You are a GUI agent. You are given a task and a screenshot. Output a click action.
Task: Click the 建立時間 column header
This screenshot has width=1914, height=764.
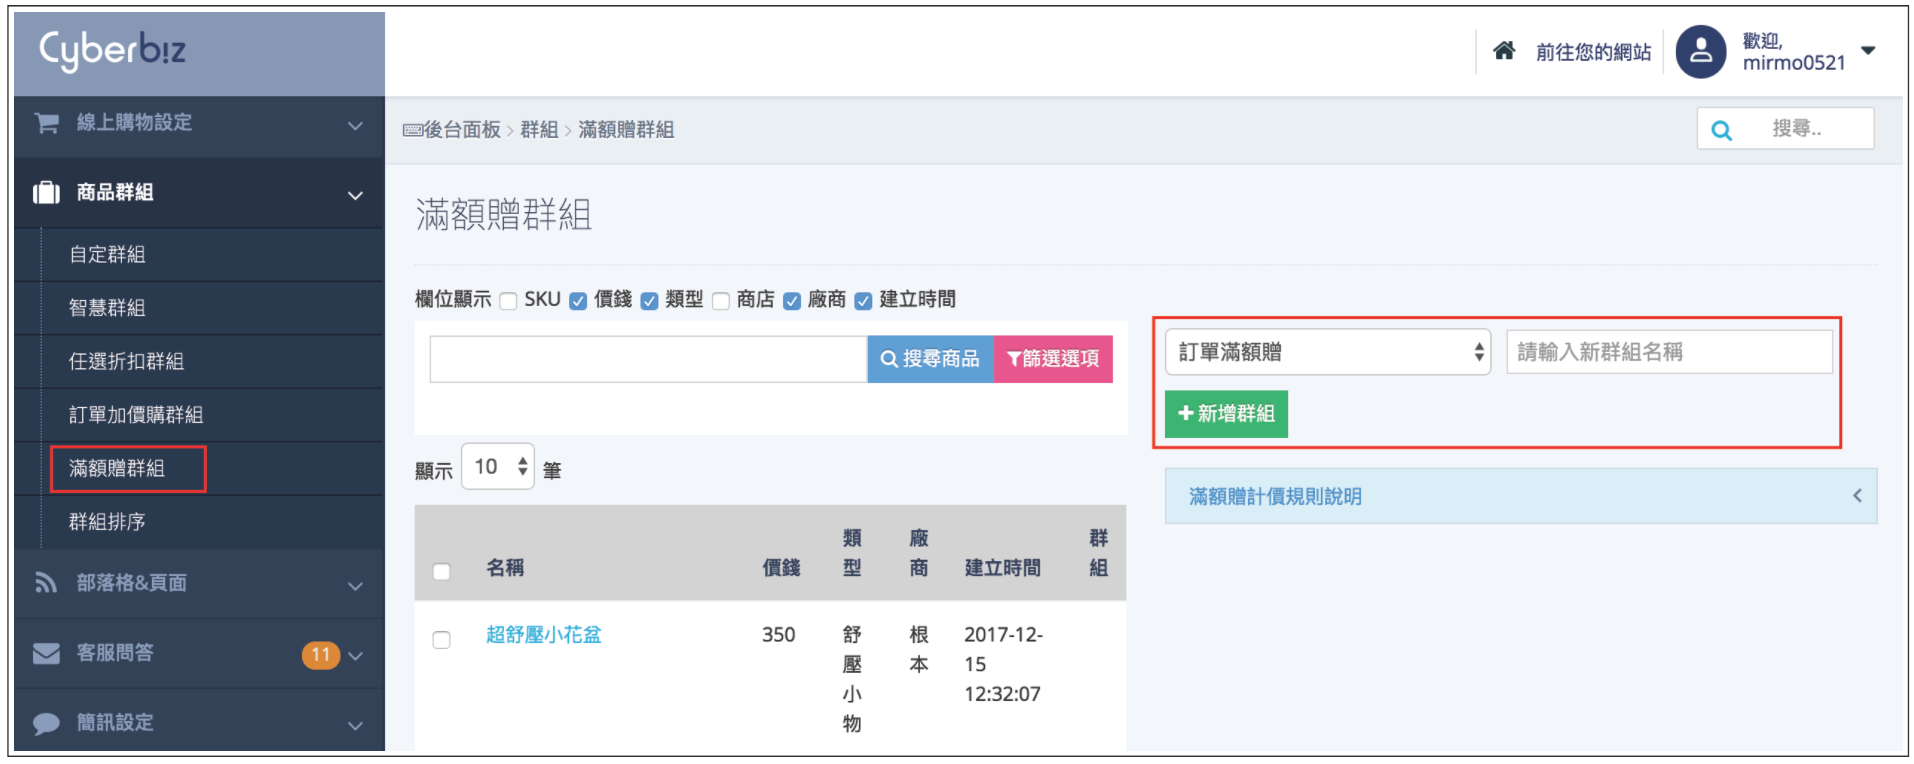coord(1002,568)
